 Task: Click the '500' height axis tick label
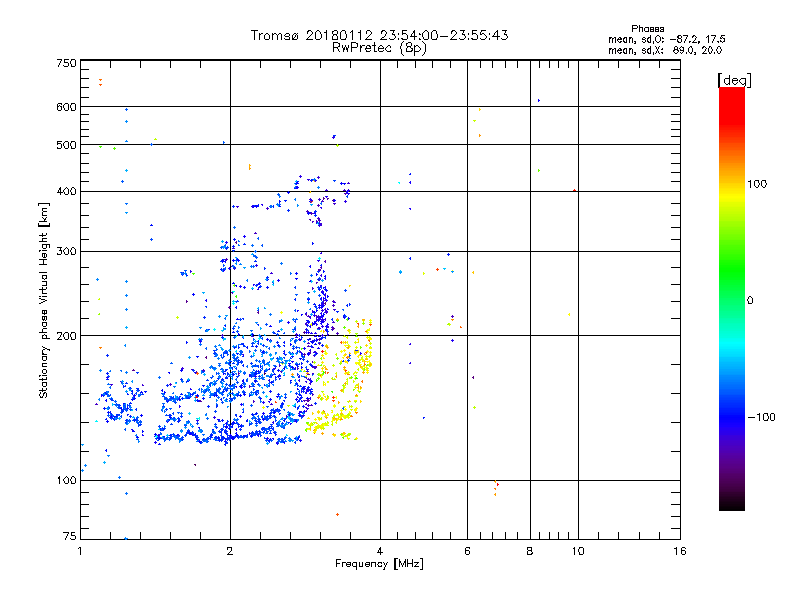(x=67, y=145)
